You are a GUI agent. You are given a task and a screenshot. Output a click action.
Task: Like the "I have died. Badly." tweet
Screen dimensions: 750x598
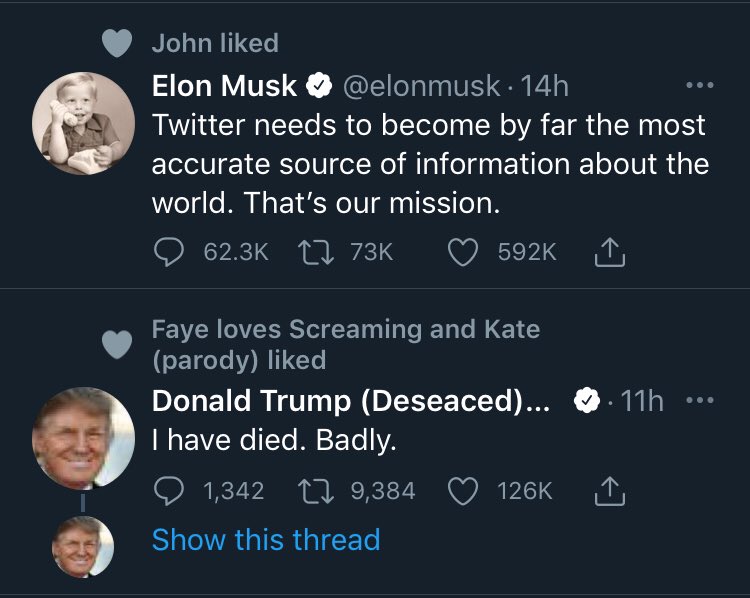click(x=461, y=489)
